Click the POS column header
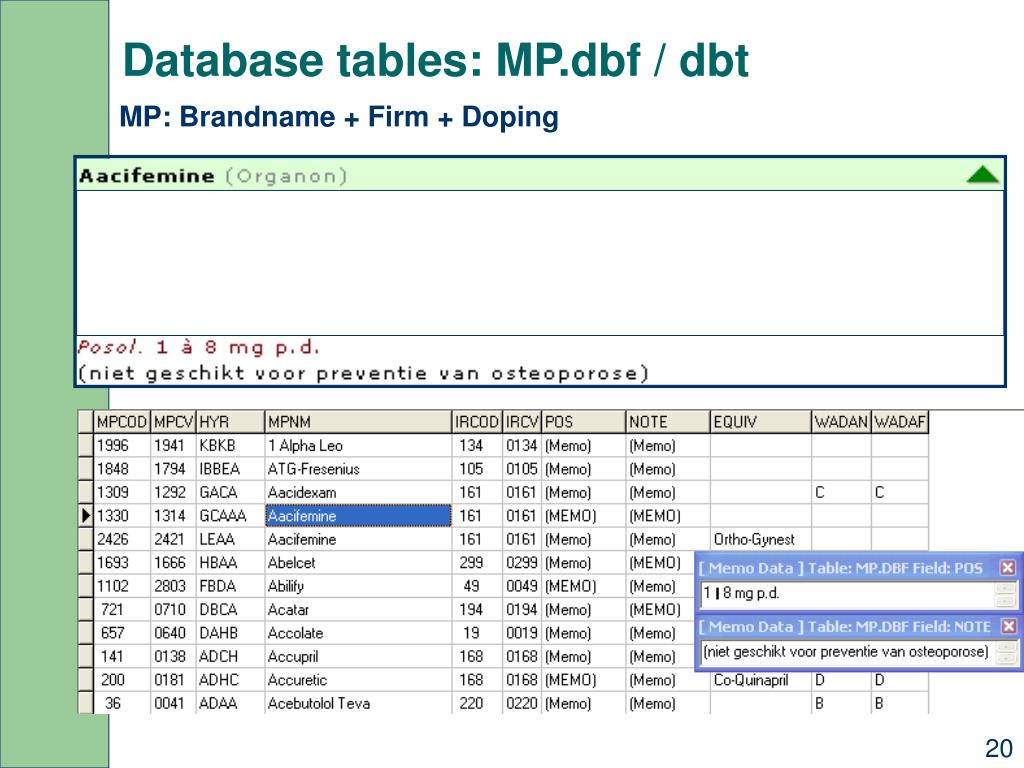 [584, 422]
